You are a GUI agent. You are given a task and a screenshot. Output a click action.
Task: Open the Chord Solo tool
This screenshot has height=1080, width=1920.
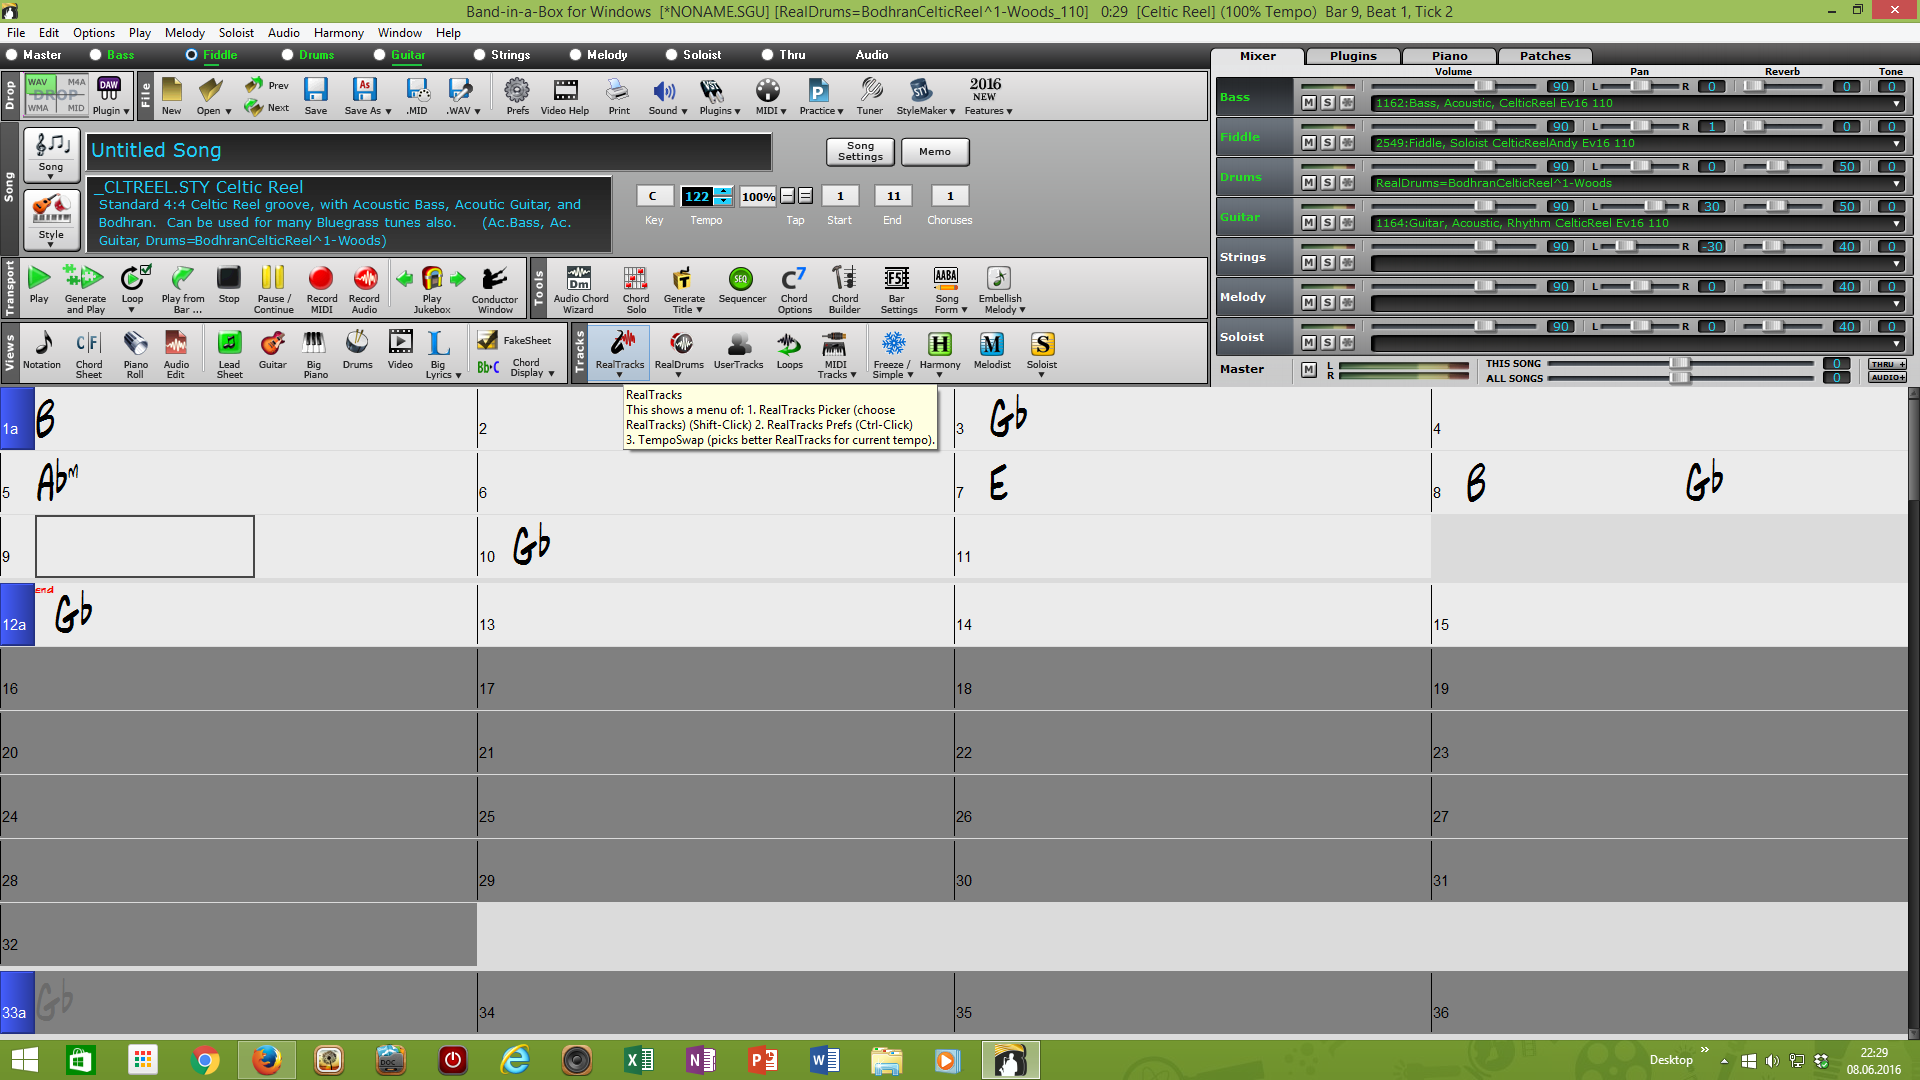click(636, 288)
